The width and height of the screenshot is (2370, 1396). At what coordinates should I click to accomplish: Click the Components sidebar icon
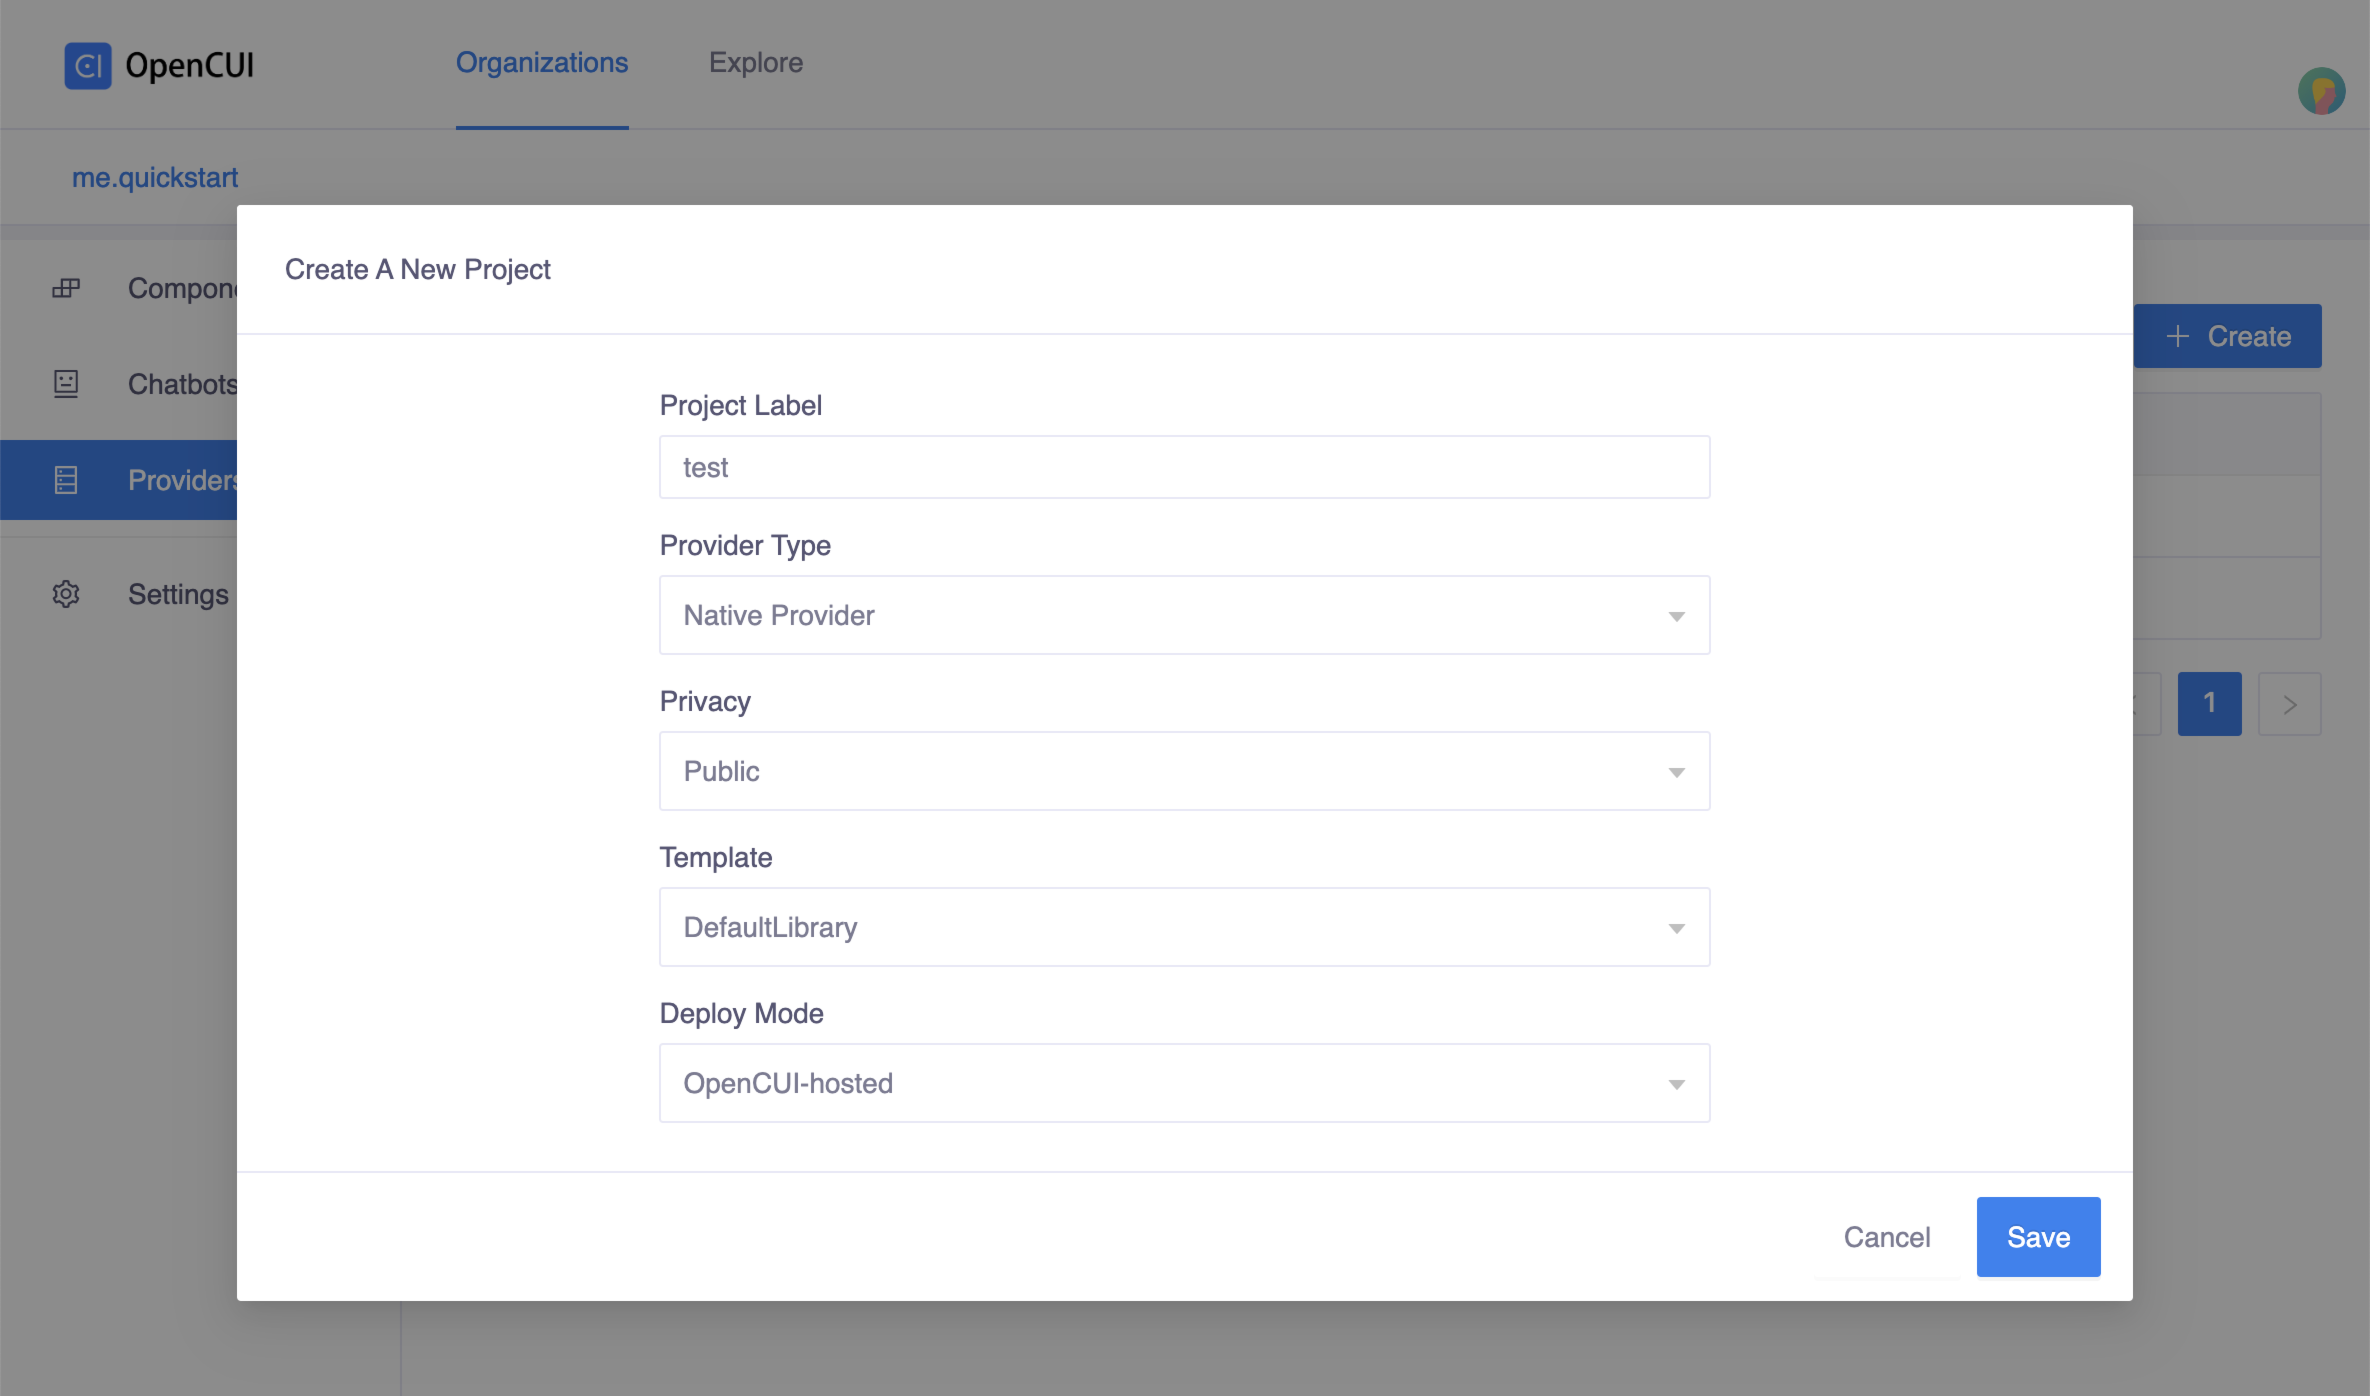[x=66, y=288]
